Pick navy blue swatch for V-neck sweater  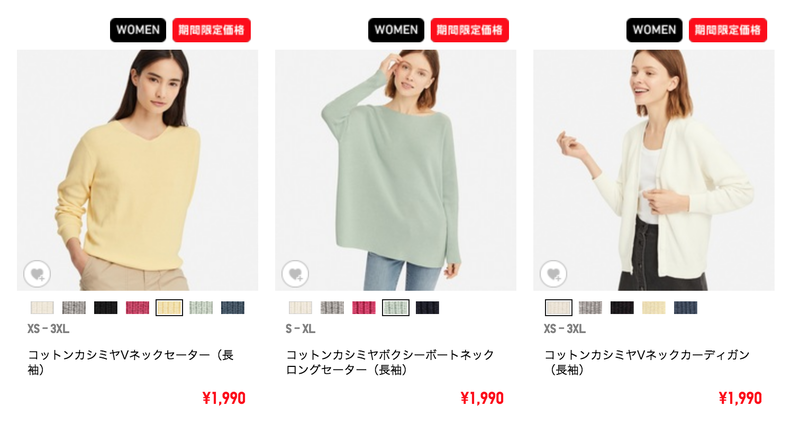coord(233,308)
